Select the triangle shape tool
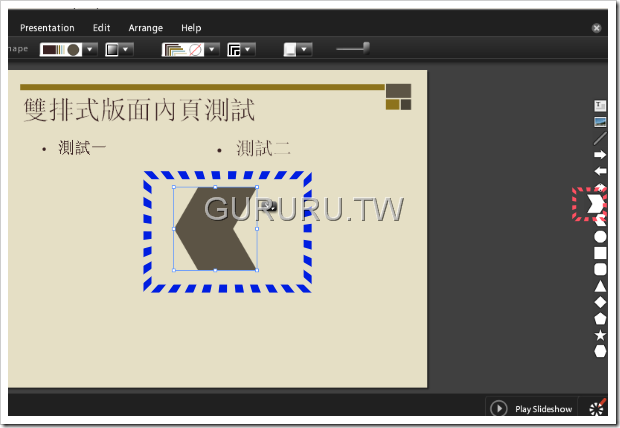 point(600,286)
